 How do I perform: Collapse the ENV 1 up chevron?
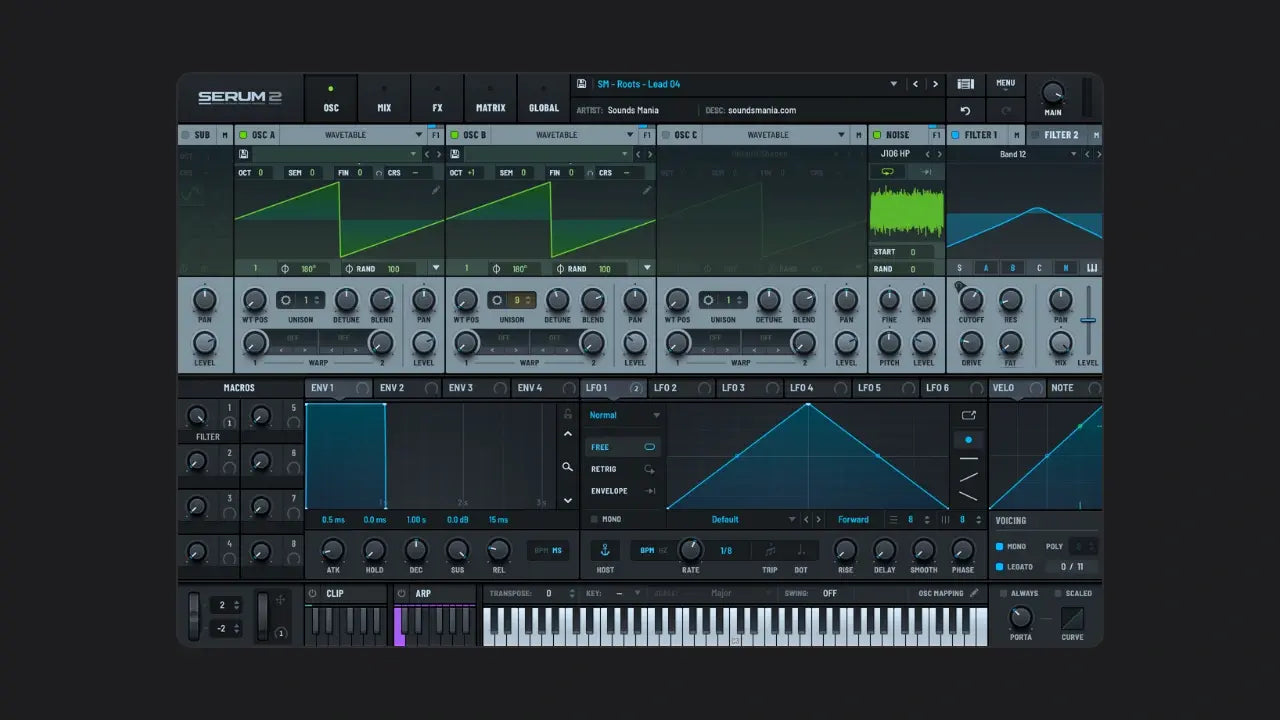point(568,434)
